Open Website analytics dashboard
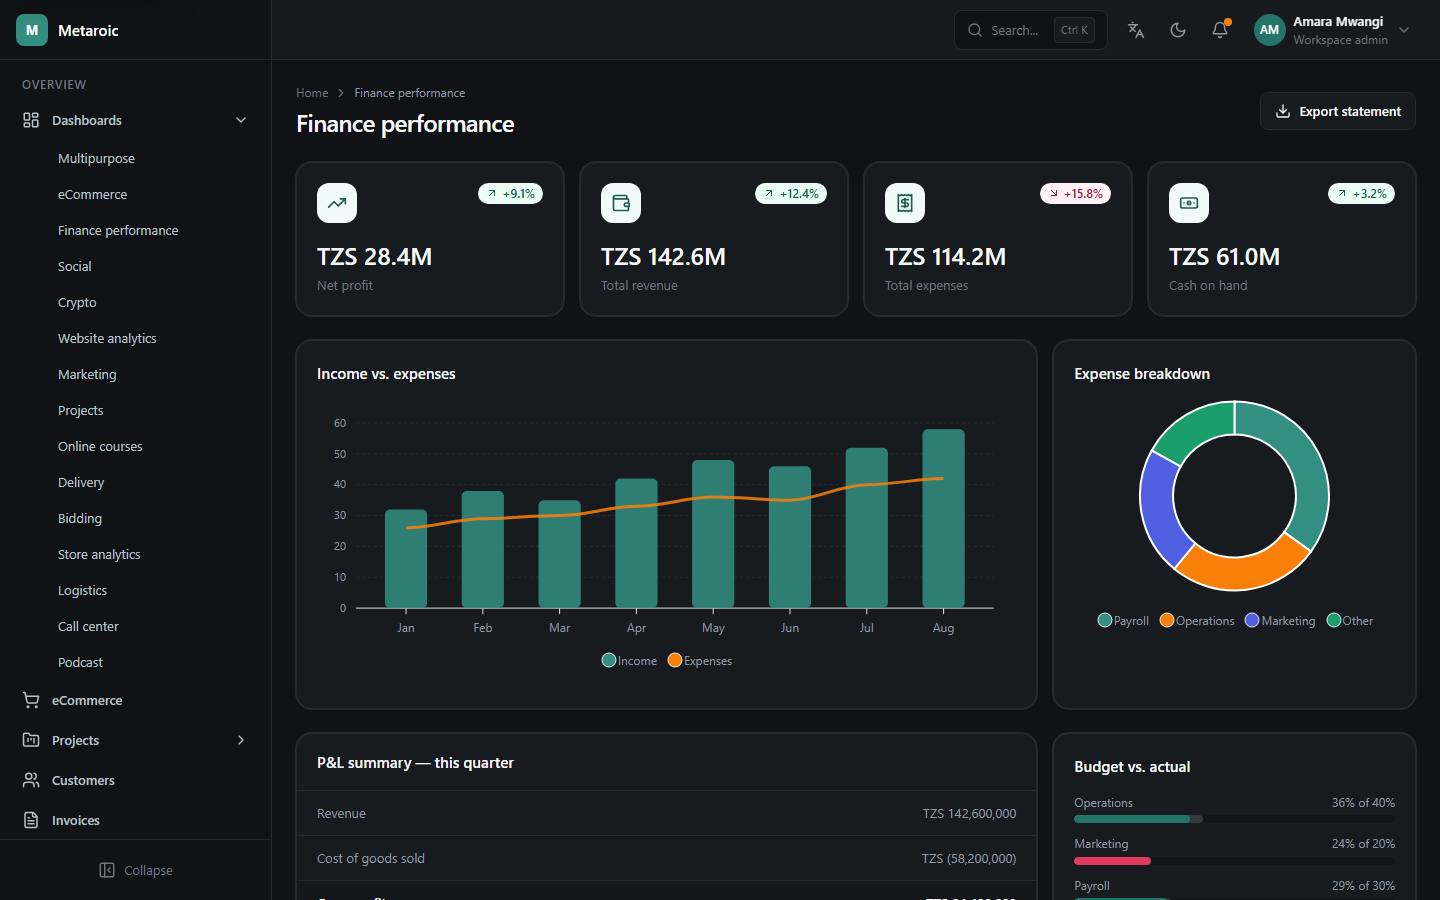 (107, 338)
